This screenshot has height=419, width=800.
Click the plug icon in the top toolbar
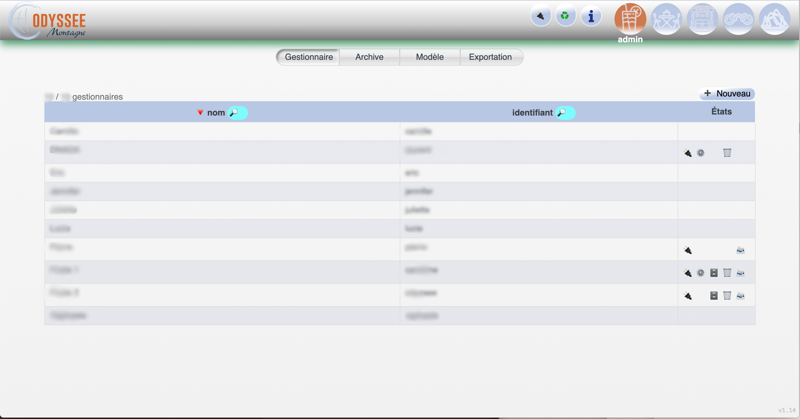click(541, 17)
